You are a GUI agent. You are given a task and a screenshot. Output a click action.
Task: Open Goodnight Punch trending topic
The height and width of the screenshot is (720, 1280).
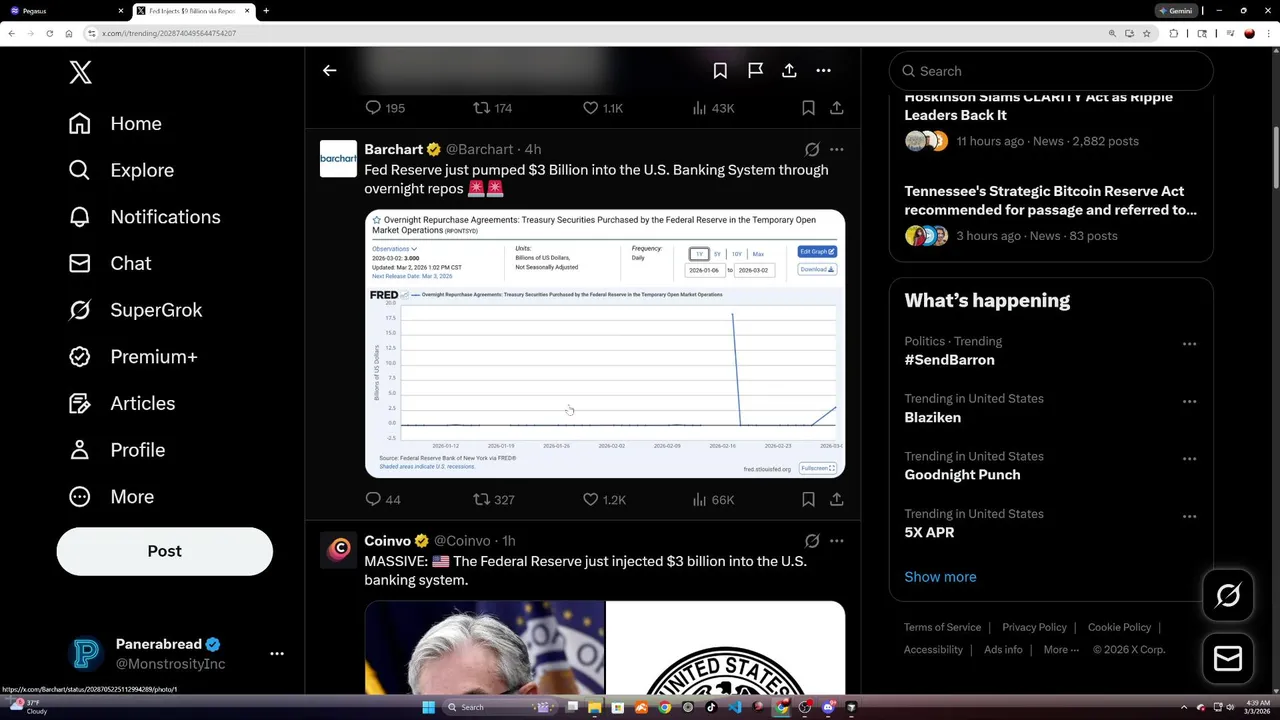[x=963, y=475]
